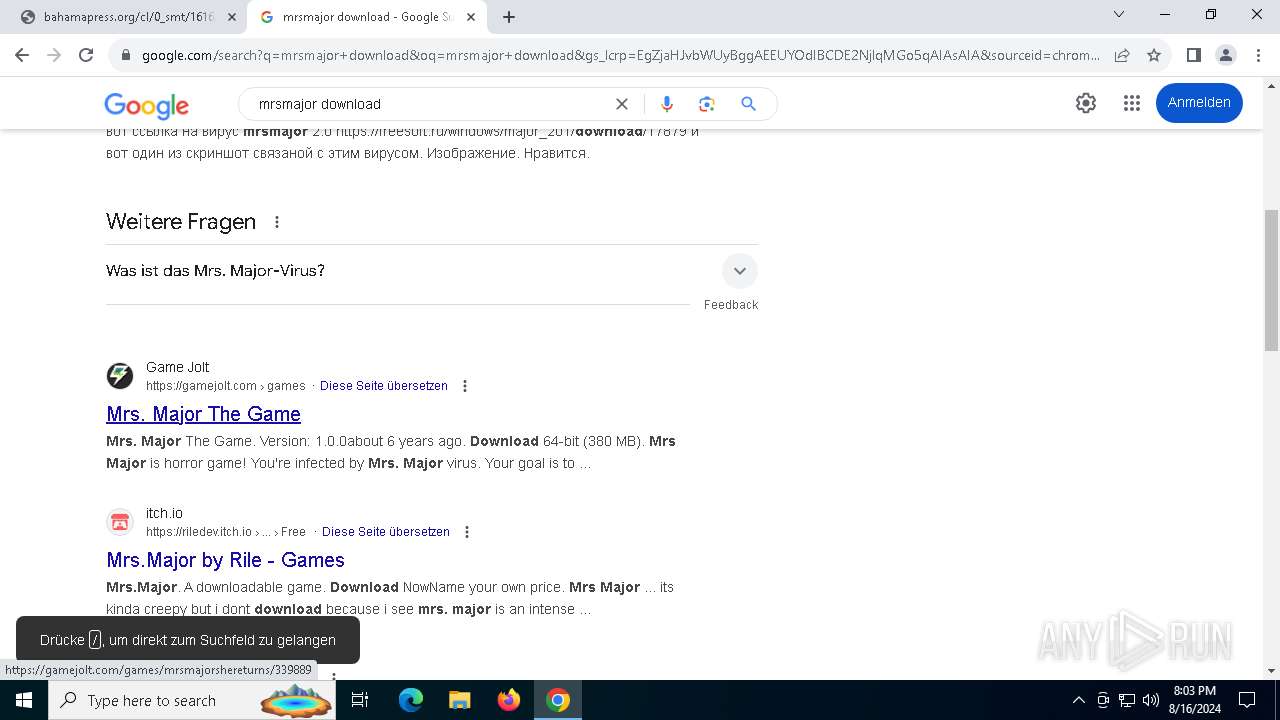Translate the Game Jolt result page

(x=384, y=386)
